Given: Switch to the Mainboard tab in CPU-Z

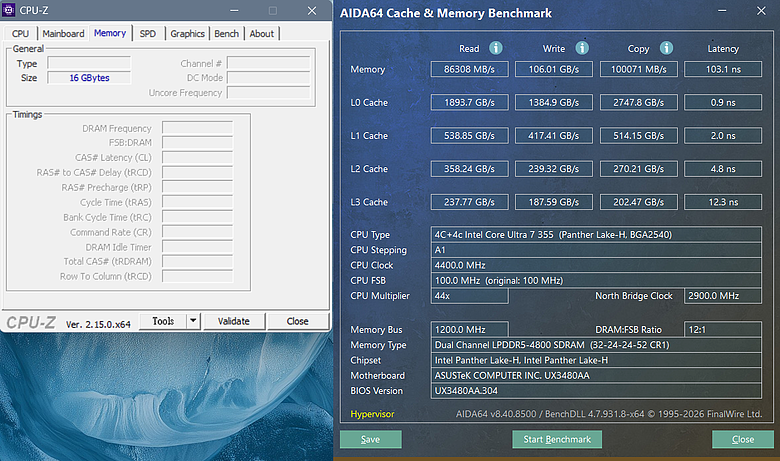Looking at the screenshot, I should [63, 33].
